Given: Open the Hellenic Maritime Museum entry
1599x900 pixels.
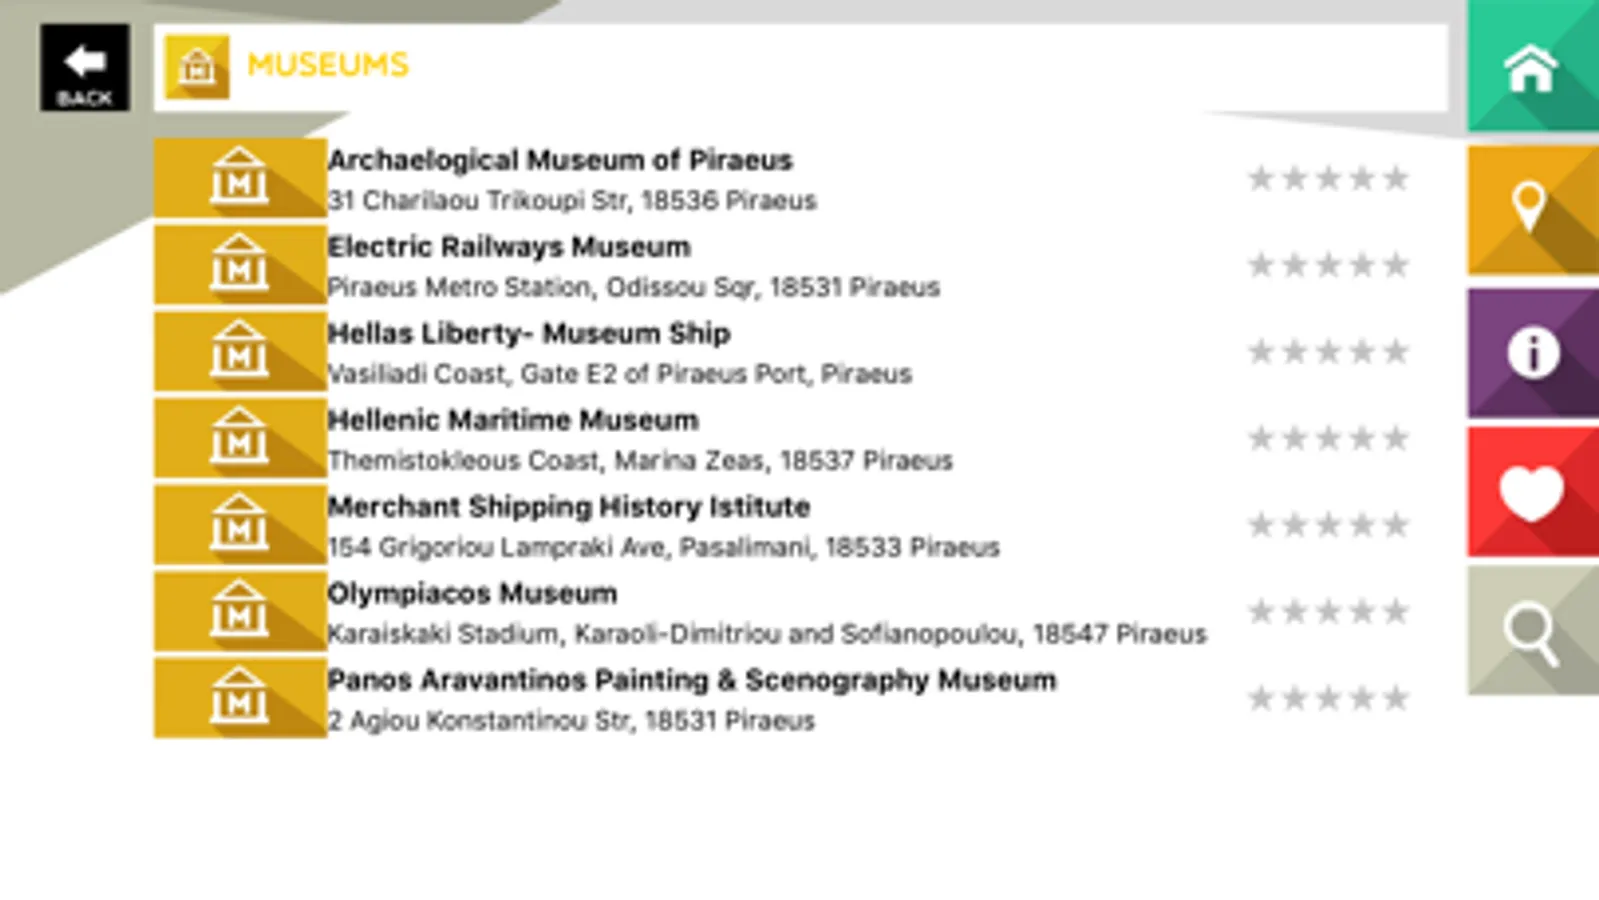Looking at the screenshot, I should coord(513,420).
